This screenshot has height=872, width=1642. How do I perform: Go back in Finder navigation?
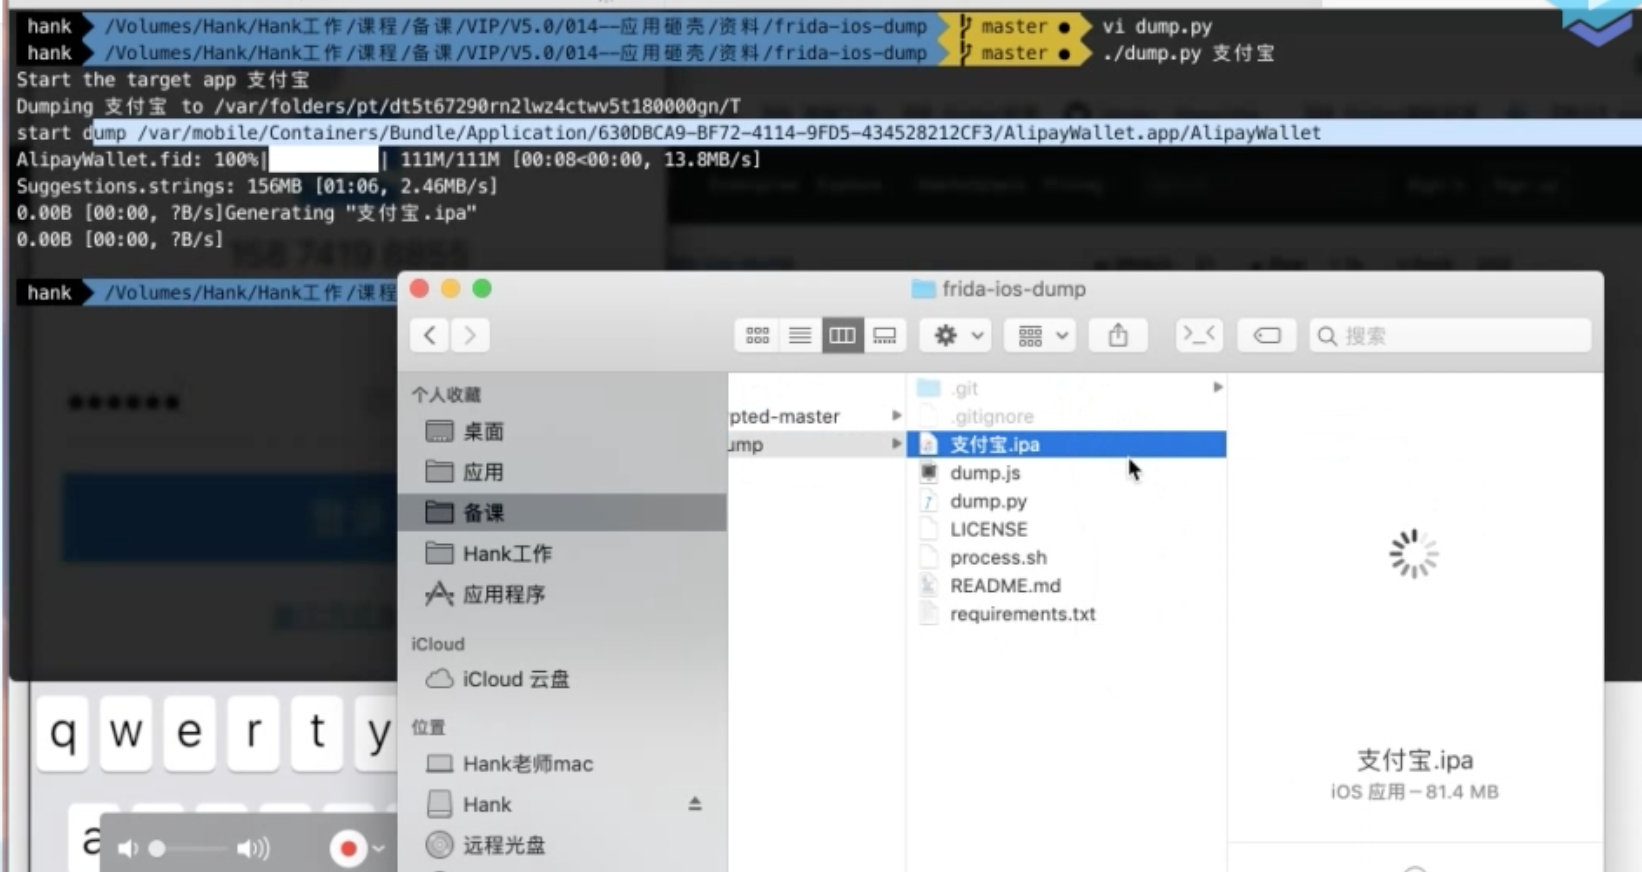430,336
